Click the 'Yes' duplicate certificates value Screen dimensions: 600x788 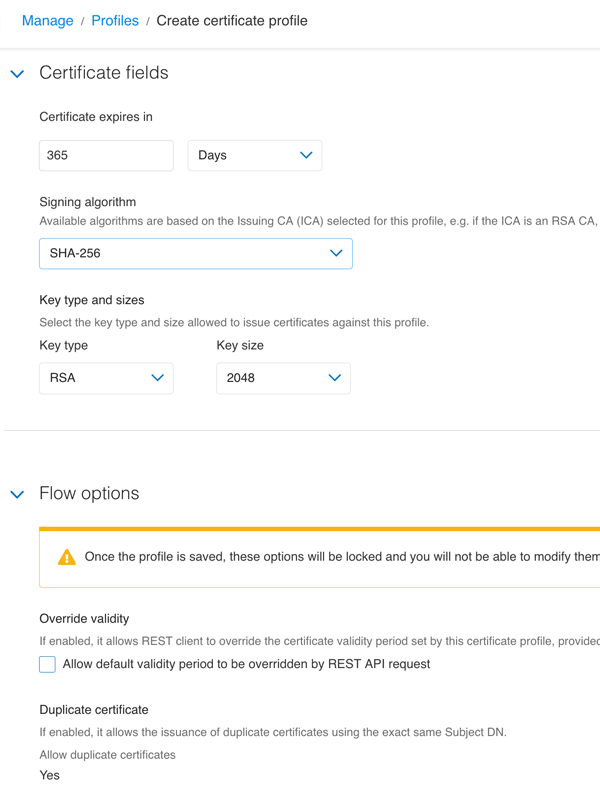pyautogui.click(x=50, y=775)
